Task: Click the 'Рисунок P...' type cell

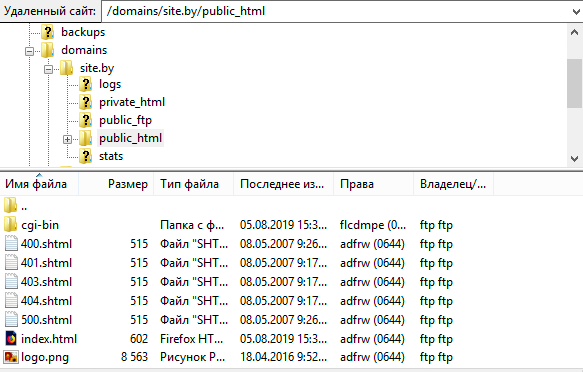Action: 193,357
